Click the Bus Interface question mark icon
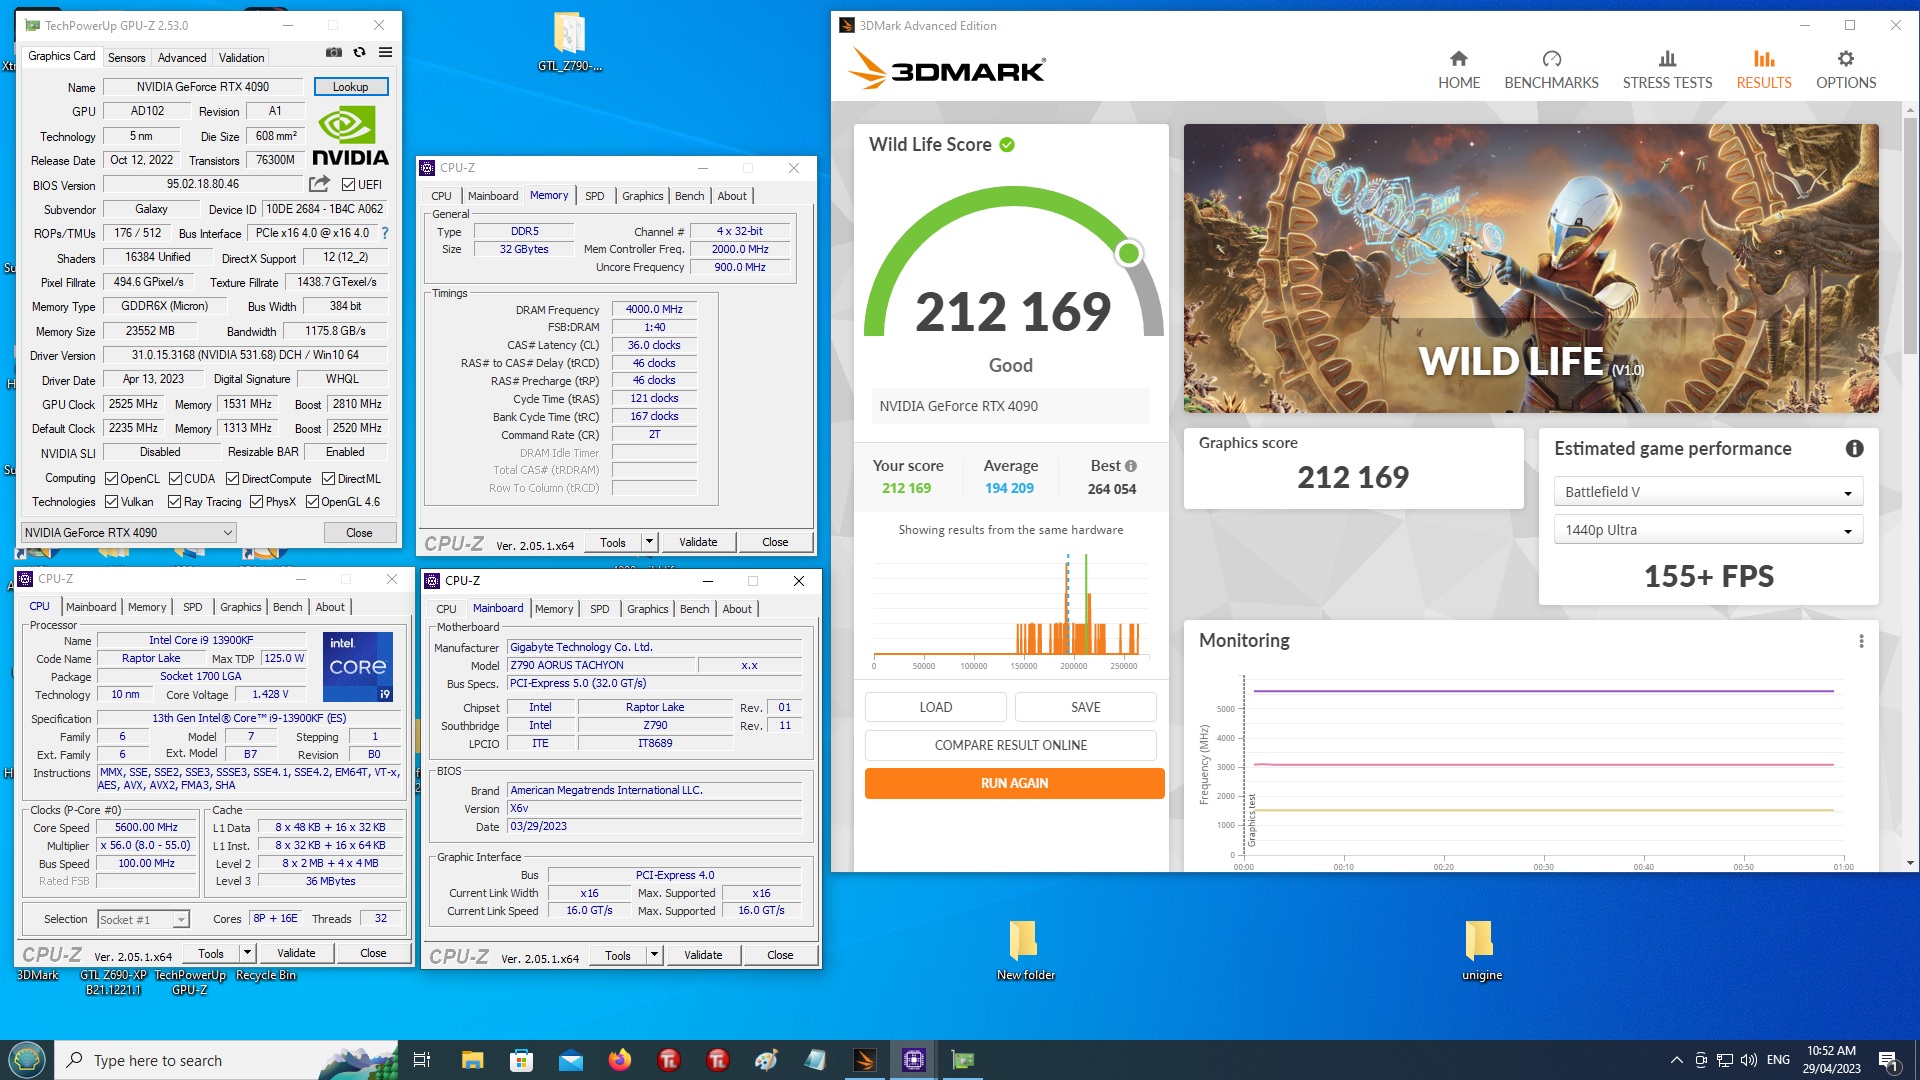The height and width of the screenshot is (1080, 1920). pyautogui.click(x=385, y=233)
